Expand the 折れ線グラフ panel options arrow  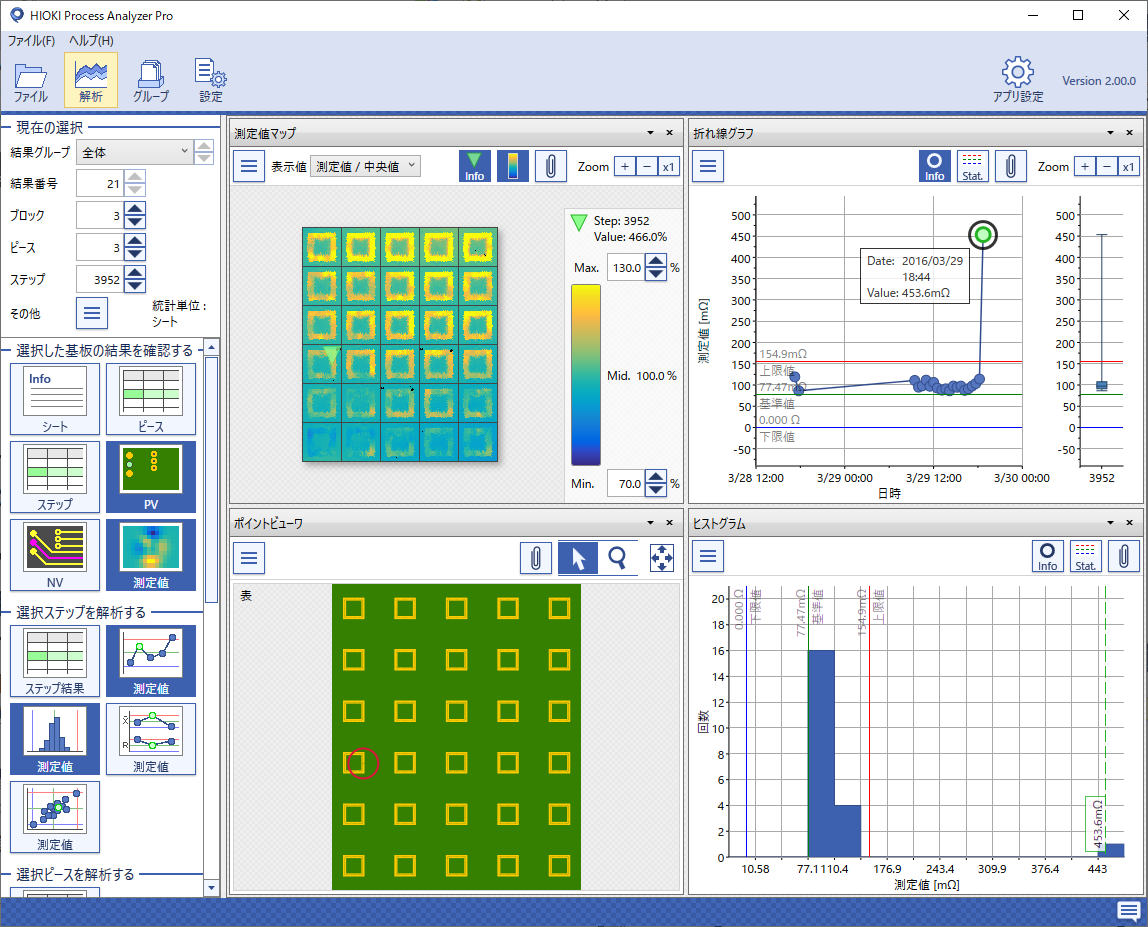(1110, 133)
